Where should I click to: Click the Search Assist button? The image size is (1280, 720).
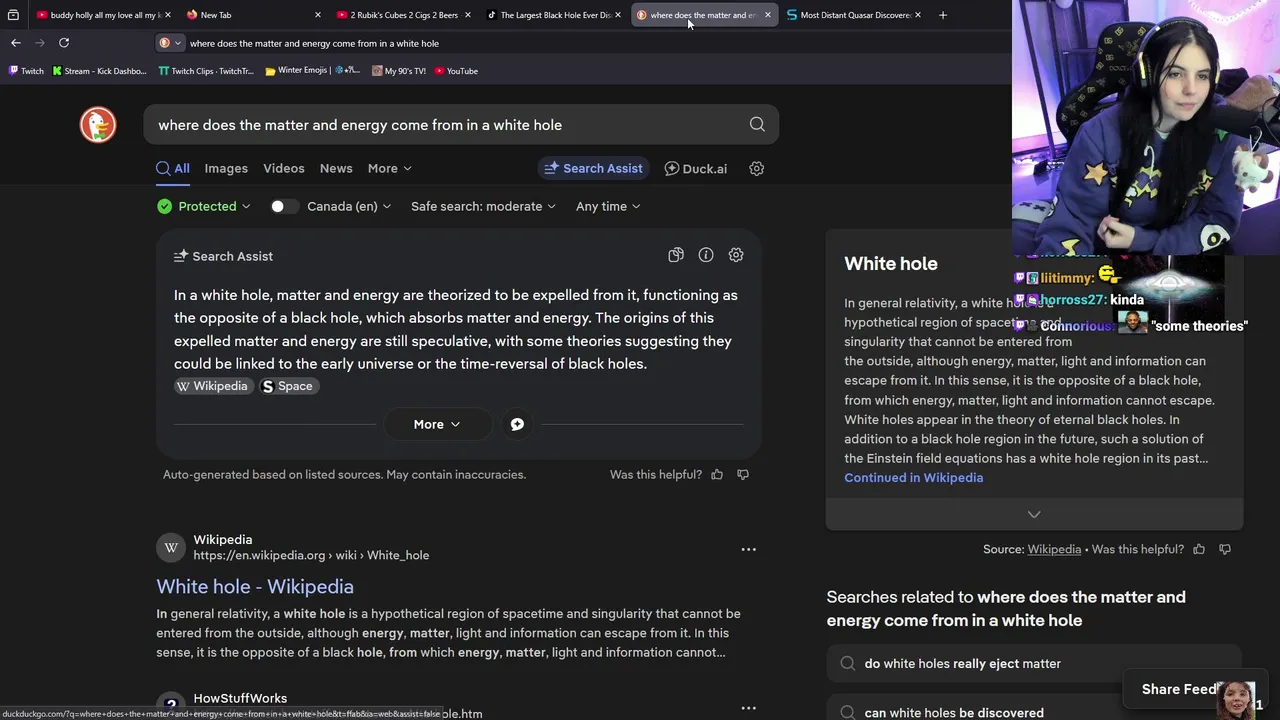point(593,168)
